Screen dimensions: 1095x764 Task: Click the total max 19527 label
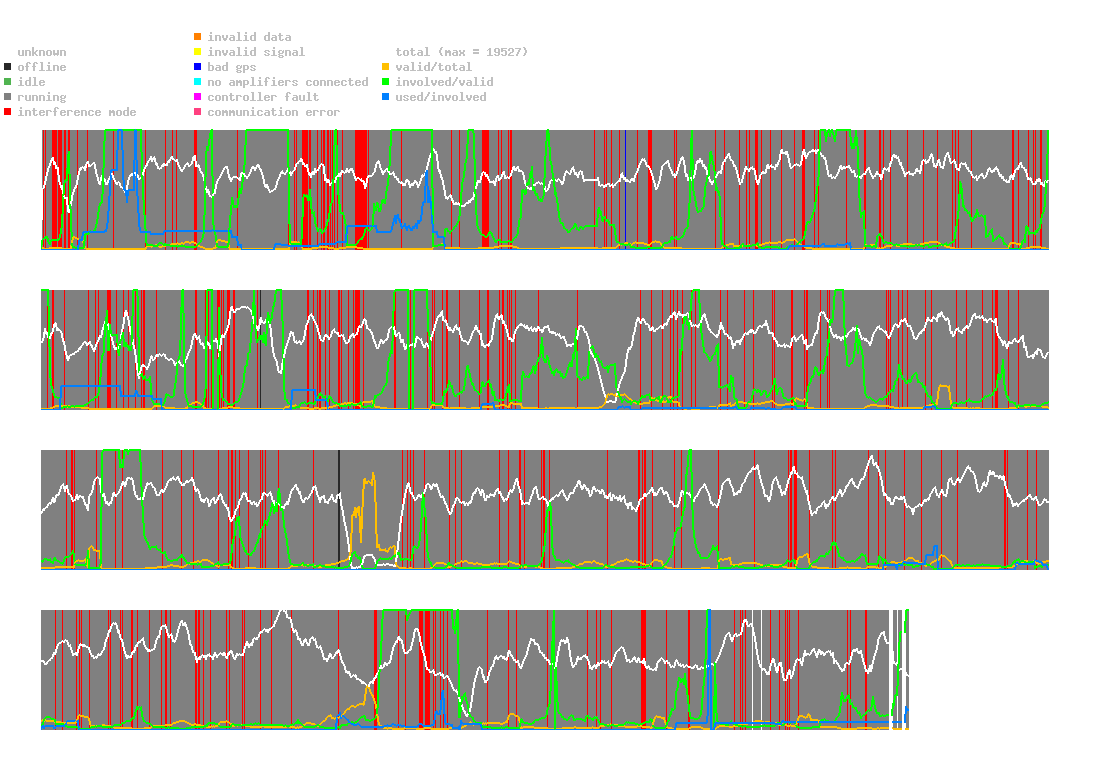coord(462,52)
